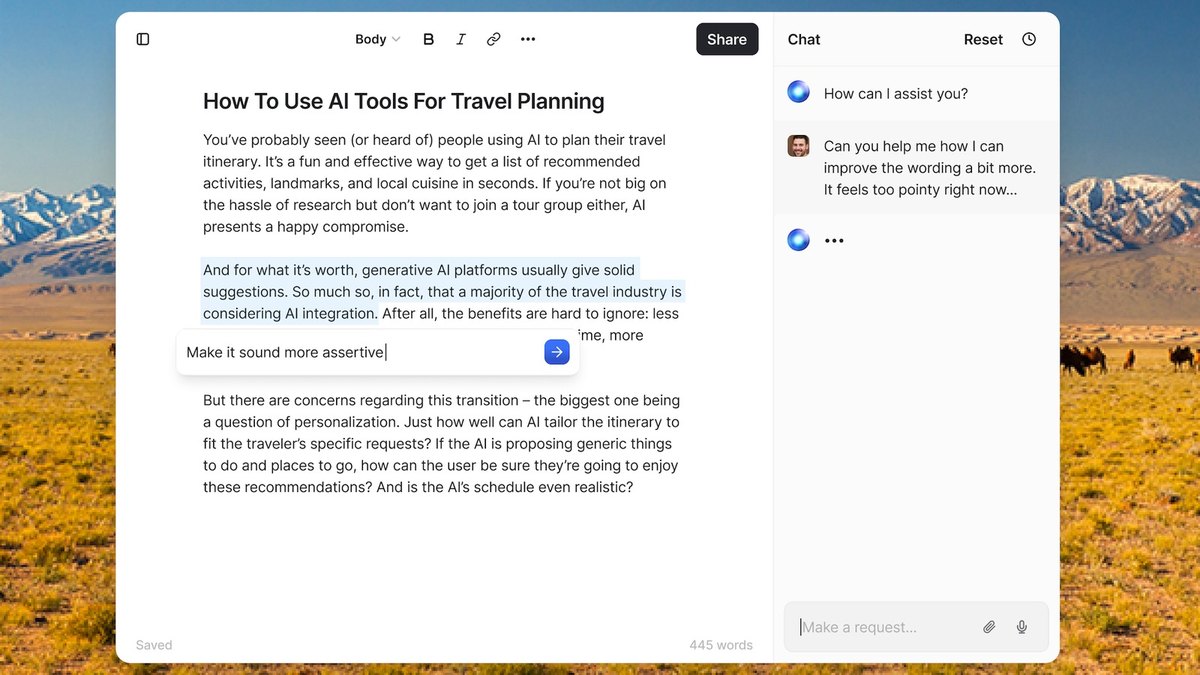Image resolution: width=1200 pixels, height=675 pixels.
Task: Toggle the sidebar panel icon
Action: [x=143, y=39]
